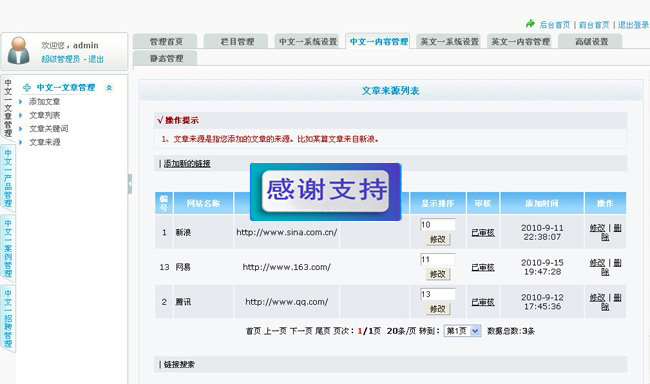
Task: Click the 链接搜索 section heading
Action: pos(179,365)
